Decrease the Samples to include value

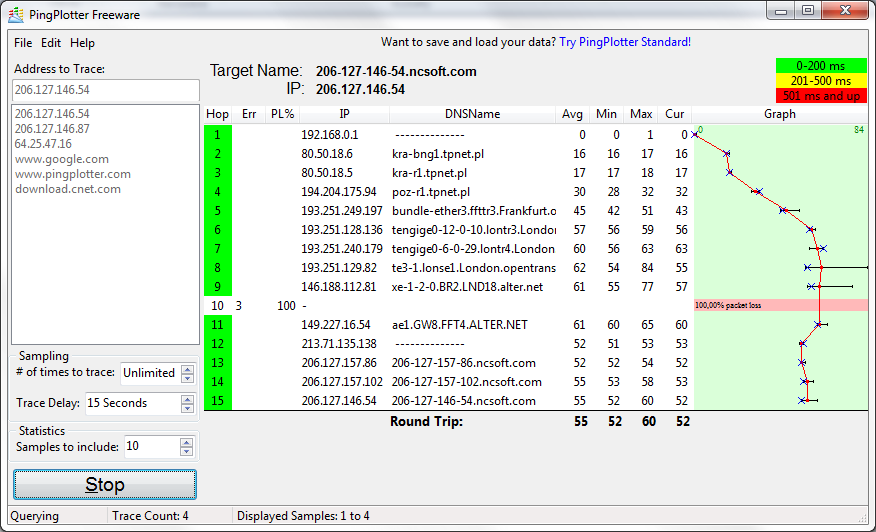(x=187, y=452)
